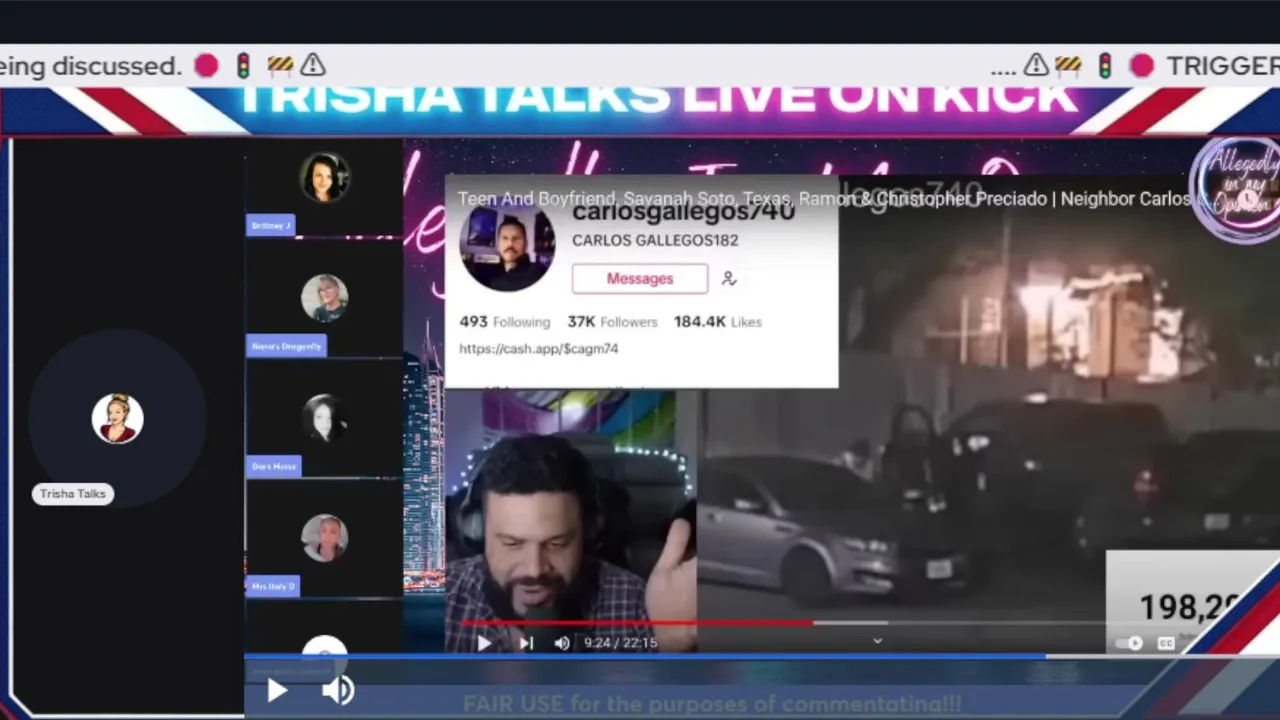Play the embedded YouTube video
Viewport: 1280px width, 720px height.
click(484, 643)
